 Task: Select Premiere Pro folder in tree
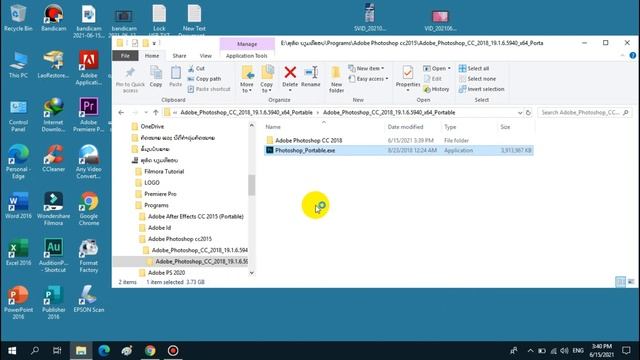point(160,194)
